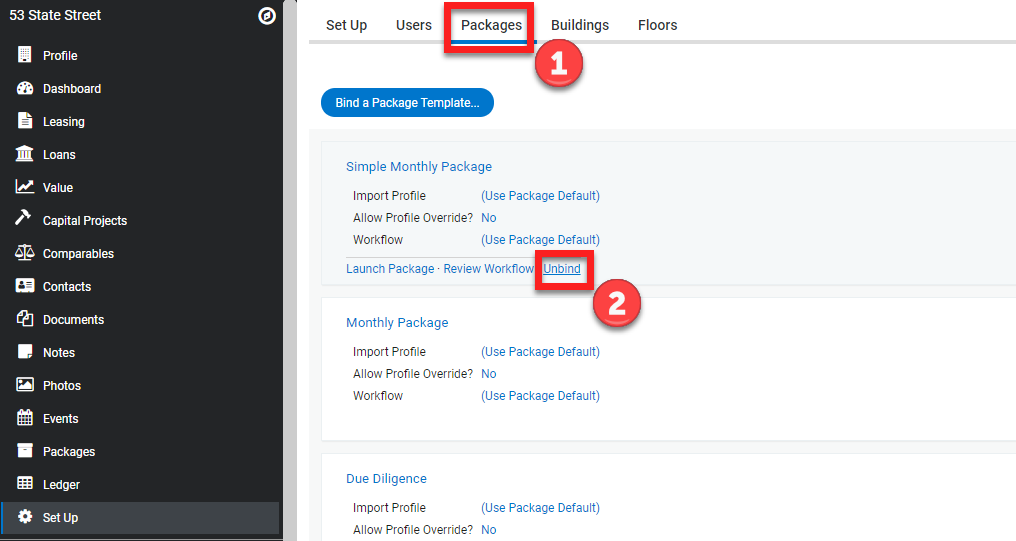Screen dimensions: 1016x541
Task: Edit Import Profile value for Due Diligence
Action: pyautogui.click(x=540, y=508)
